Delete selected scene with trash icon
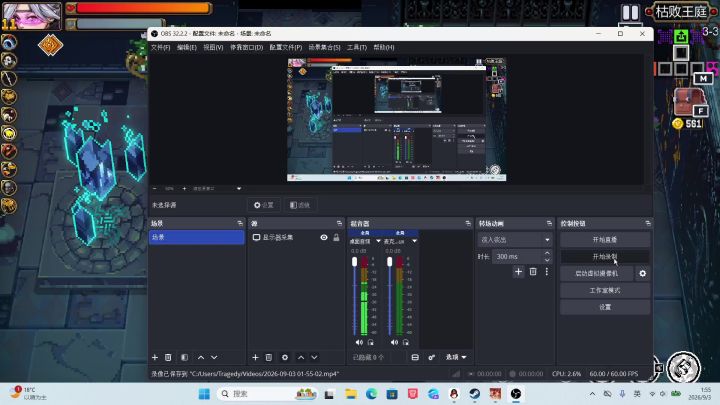This screenshot has height=405, width=720. click(x=168, y=357)
